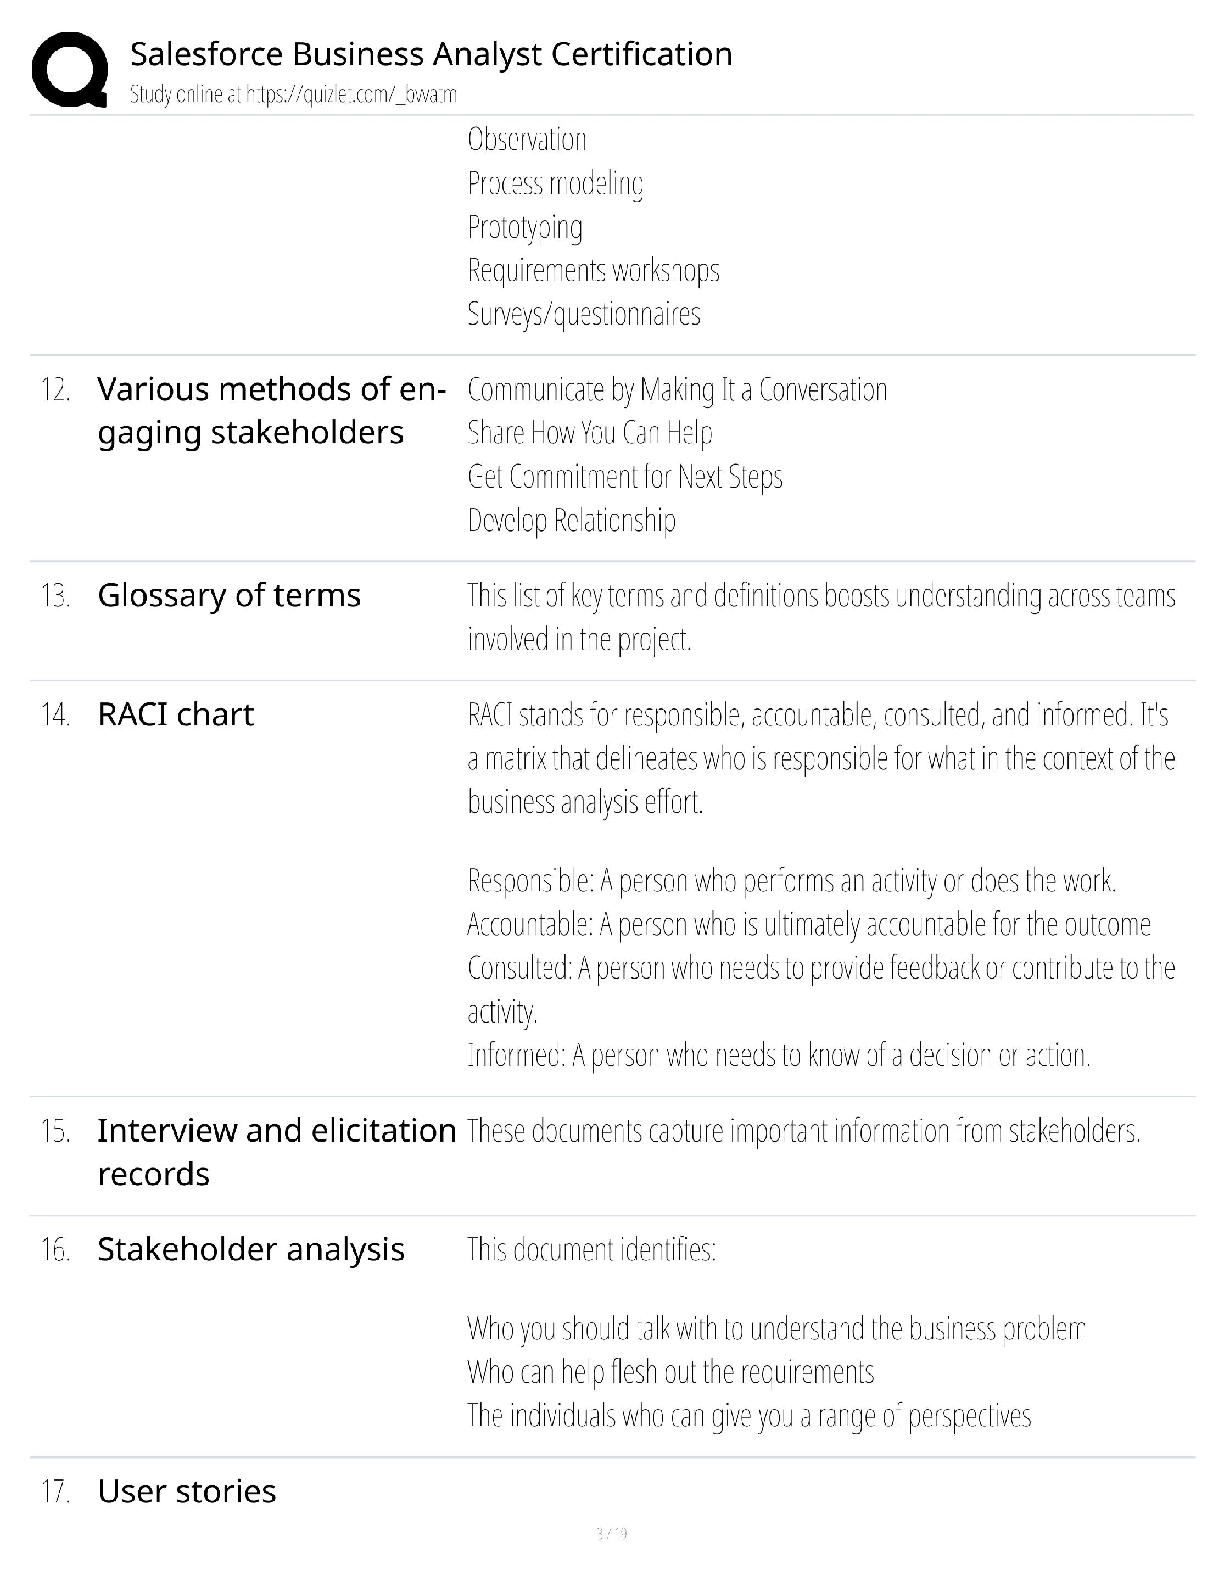Click 'Surveys/questionnaires' text

click(x=584, y=314)
